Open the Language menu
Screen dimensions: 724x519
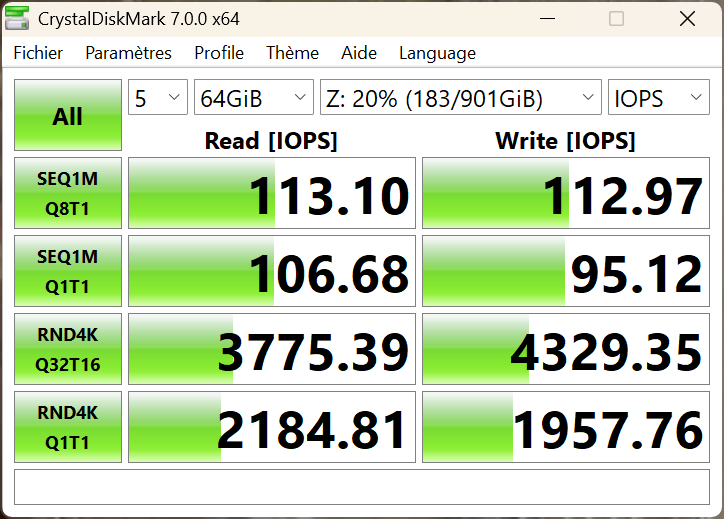pos(437,53)
